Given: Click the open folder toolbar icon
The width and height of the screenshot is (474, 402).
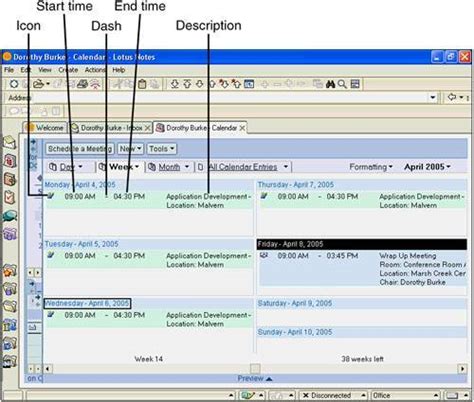Looking at the screenshot, I should click(38, 84).
